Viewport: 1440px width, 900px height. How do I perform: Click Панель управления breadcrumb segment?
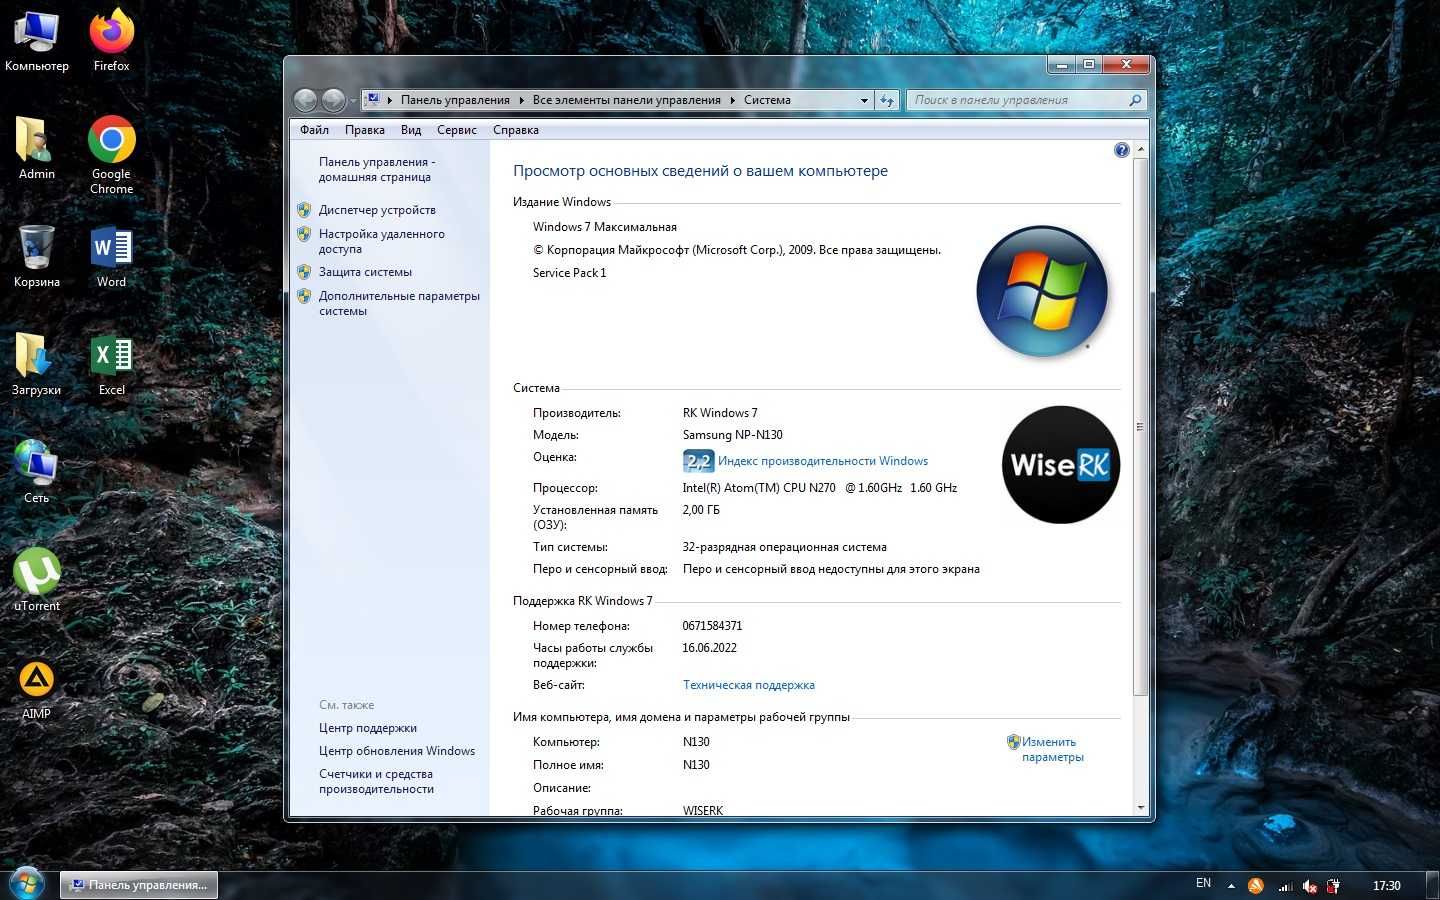point(455,100)
